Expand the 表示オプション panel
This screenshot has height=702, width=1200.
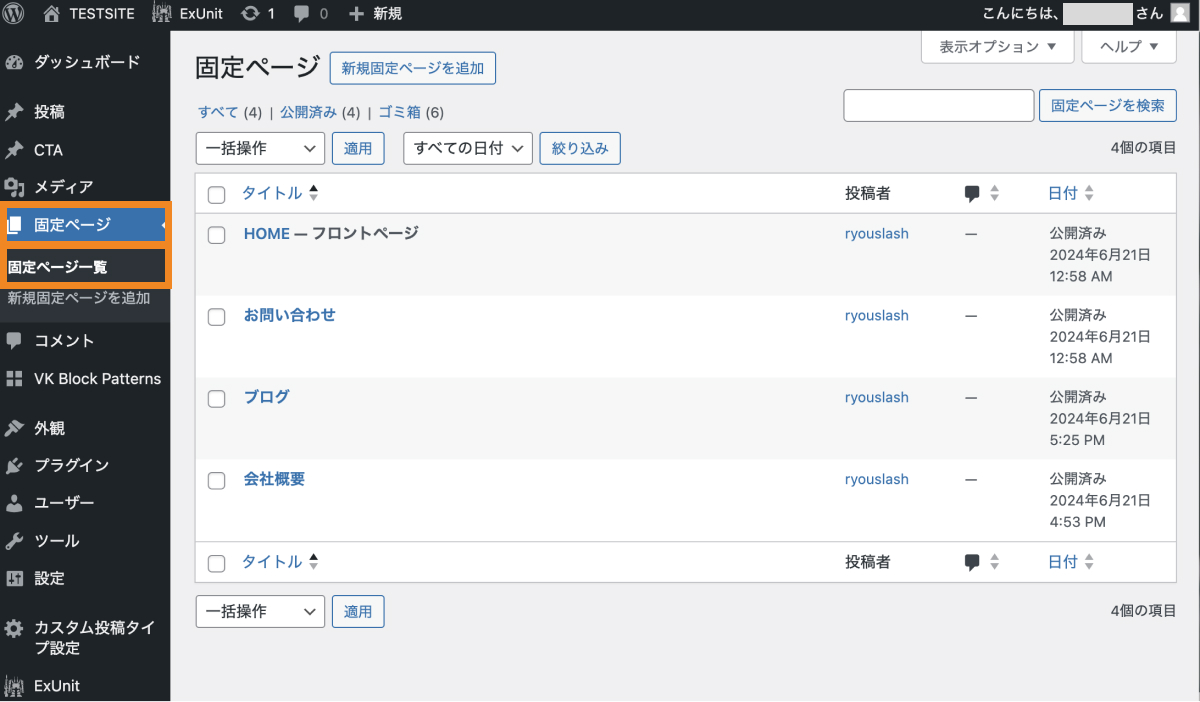(x=996, y=46)
